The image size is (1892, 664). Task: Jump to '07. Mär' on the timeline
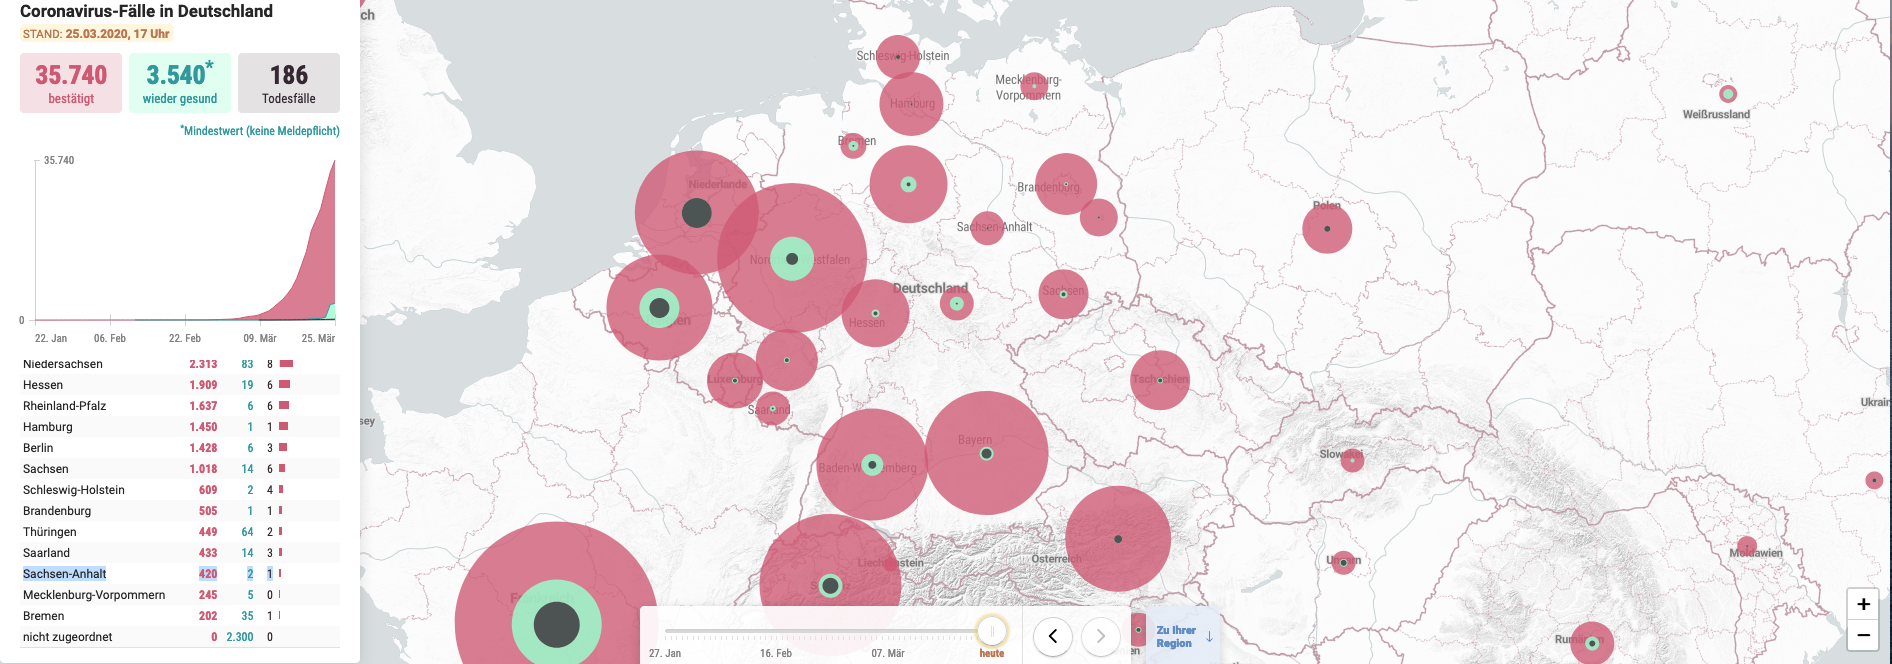coord(888,653)
